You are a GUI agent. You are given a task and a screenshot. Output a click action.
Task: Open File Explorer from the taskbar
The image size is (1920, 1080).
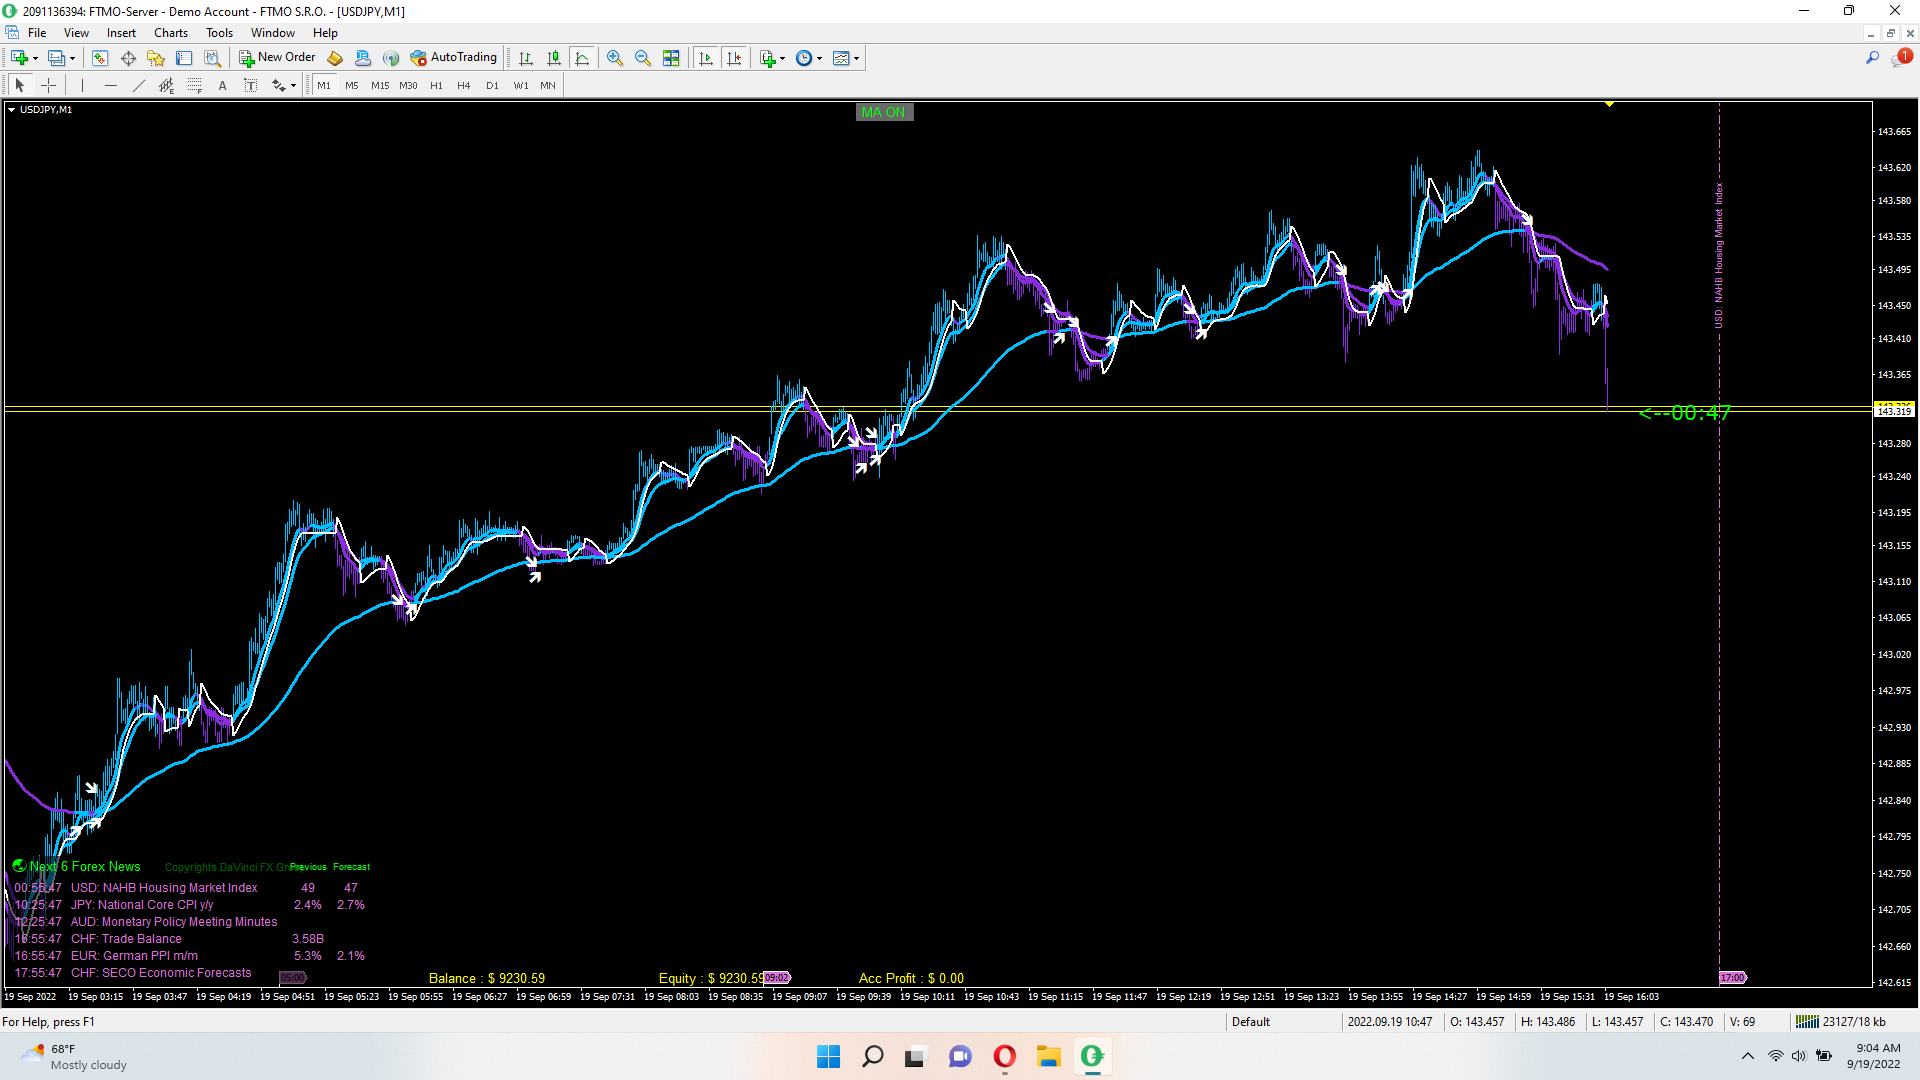pos(1048,1056)
